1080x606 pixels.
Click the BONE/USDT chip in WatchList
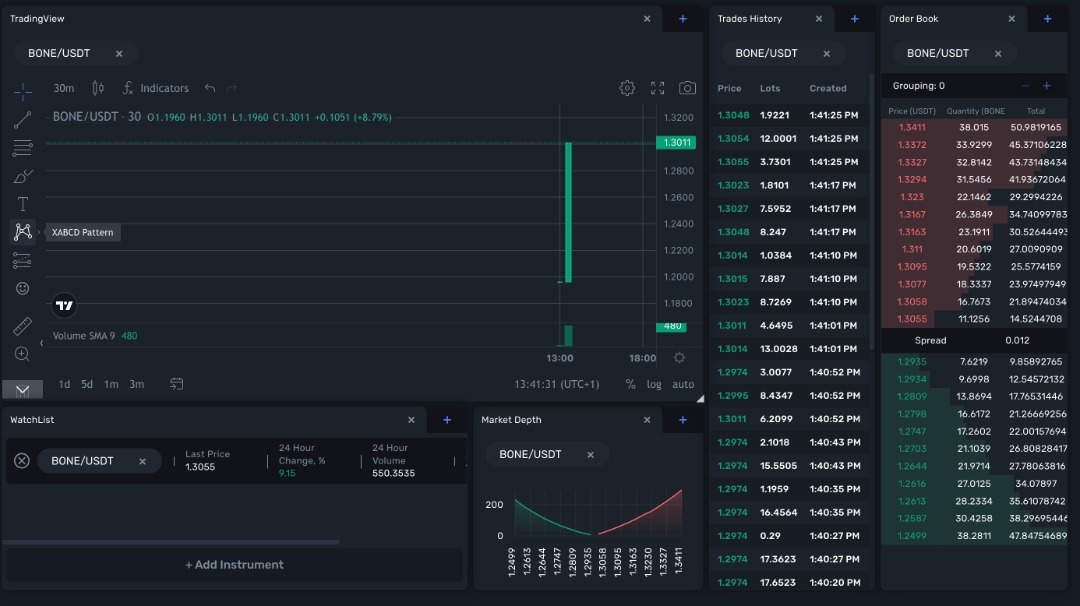(x=99, y=461)
